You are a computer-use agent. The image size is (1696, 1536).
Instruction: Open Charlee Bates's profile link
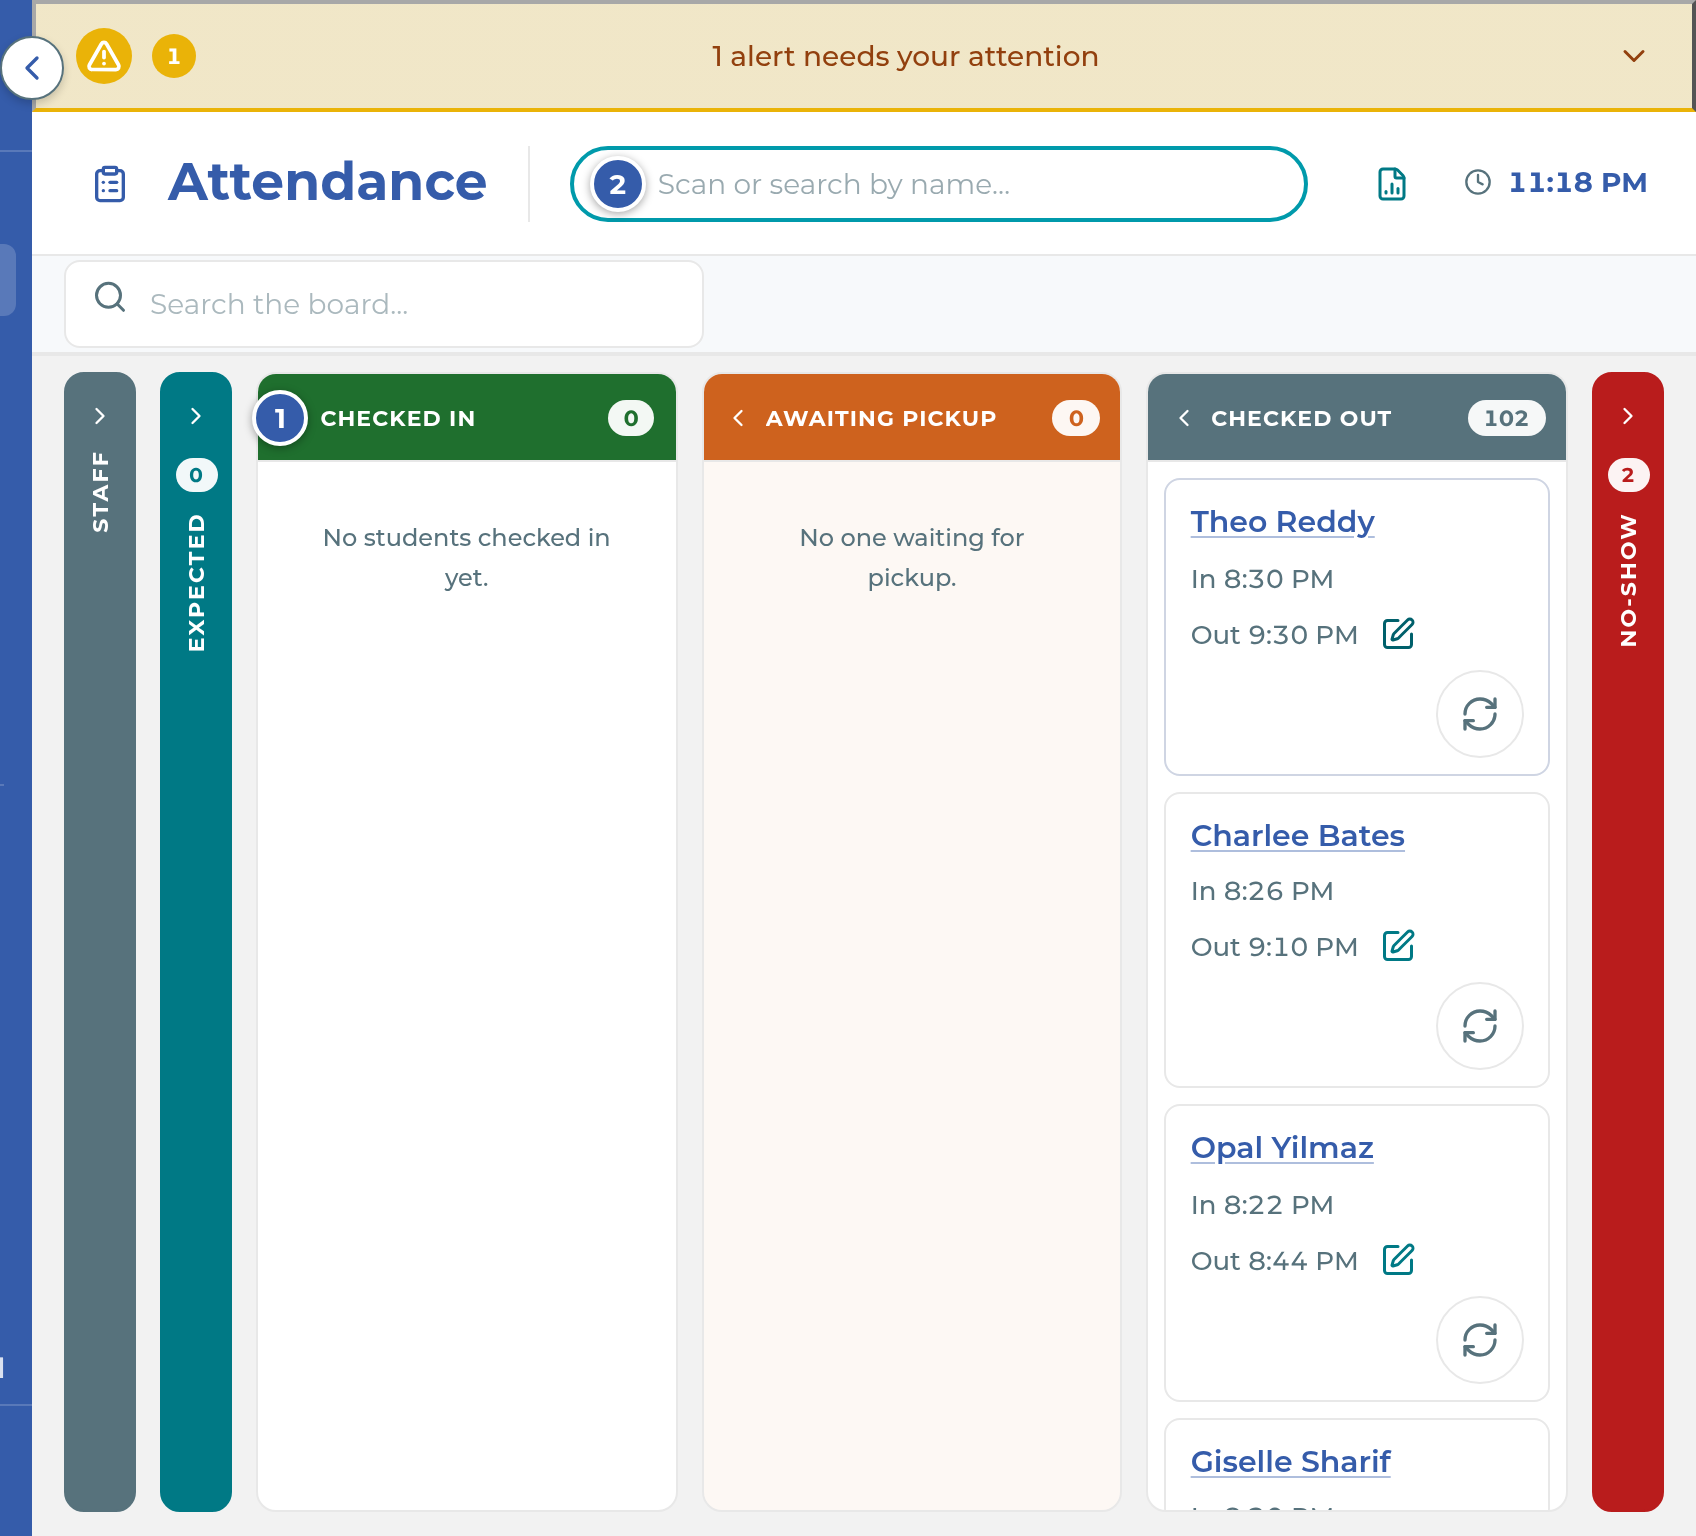pos(1297,836)
